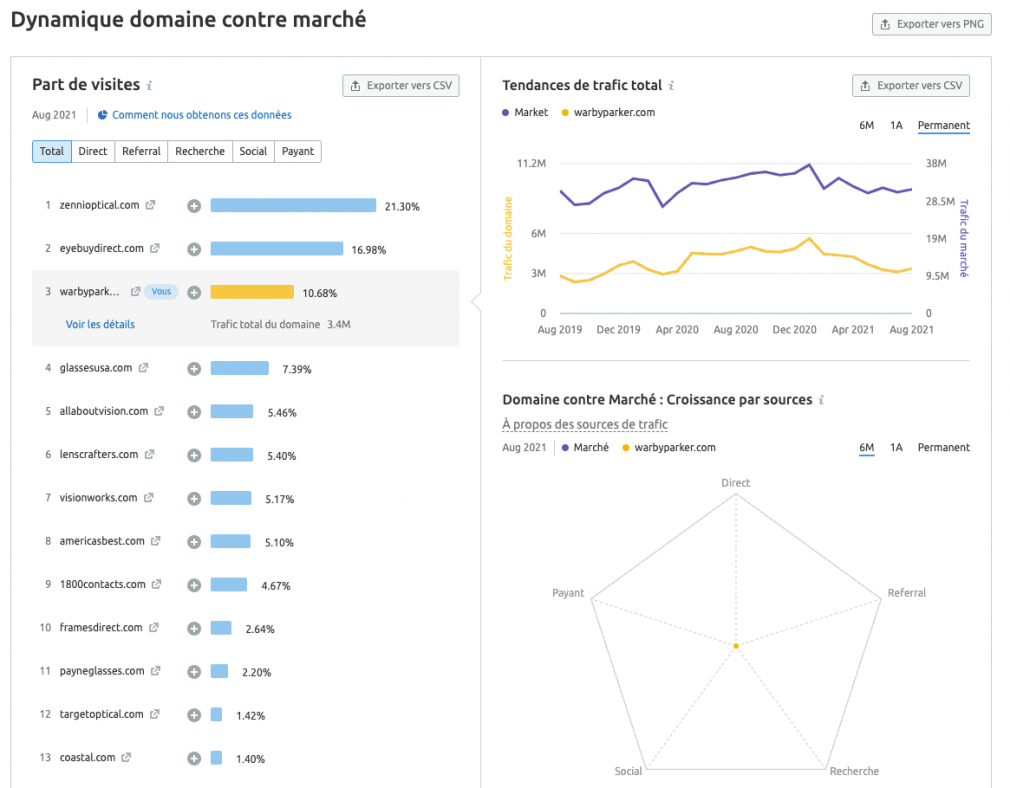Open external link icon beside payneglasses.com
Screen dimensions: 1010x788
pyautogui.click(x=155, y=671)
